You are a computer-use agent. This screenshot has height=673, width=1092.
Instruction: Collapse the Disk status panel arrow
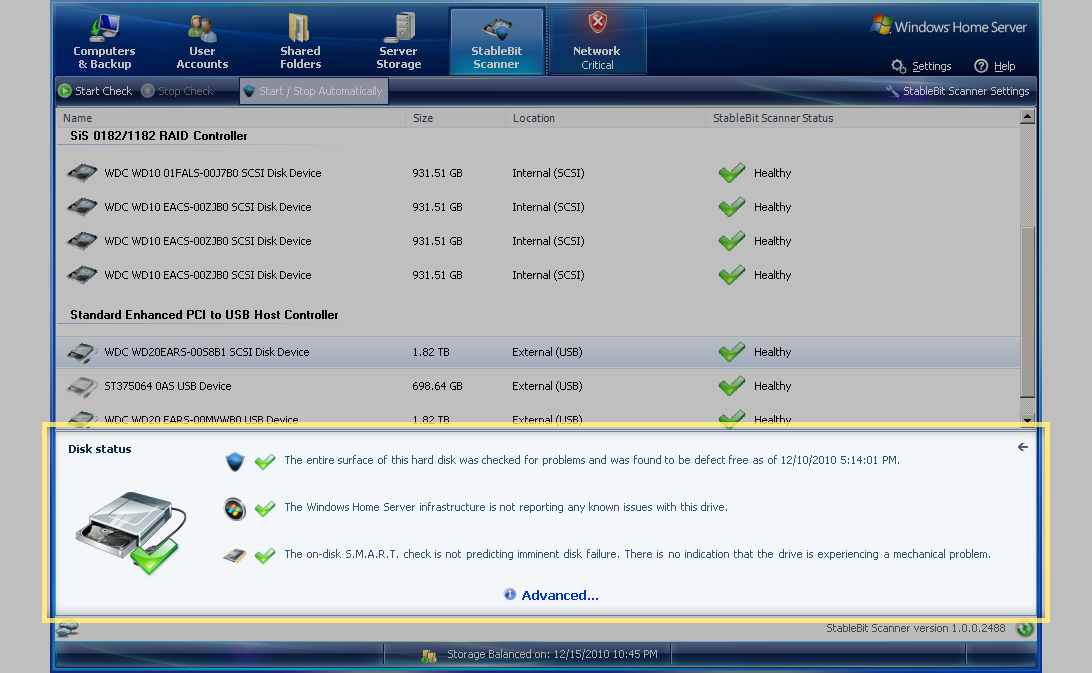pyautogui.click(x=1022, y=447)
